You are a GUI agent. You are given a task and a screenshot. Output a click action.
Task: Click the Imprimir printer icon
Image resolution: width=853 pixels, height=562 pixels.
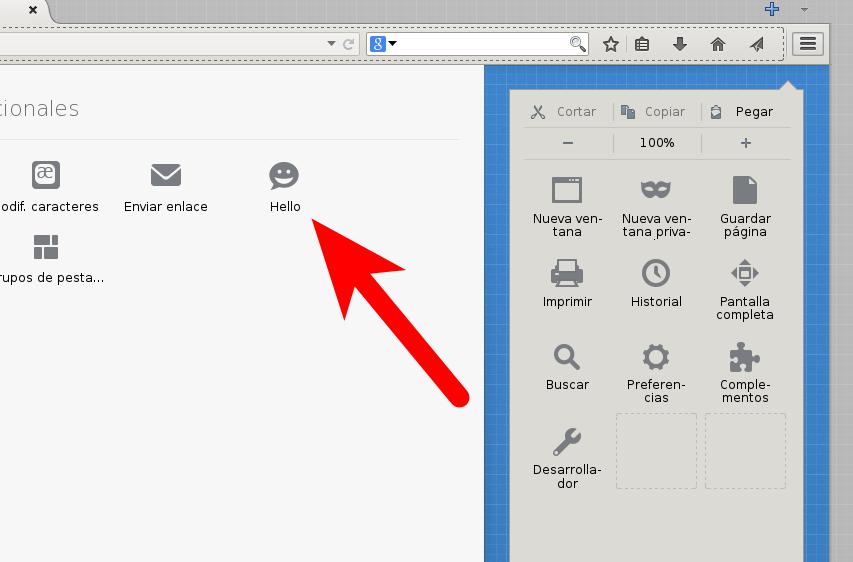567,273
